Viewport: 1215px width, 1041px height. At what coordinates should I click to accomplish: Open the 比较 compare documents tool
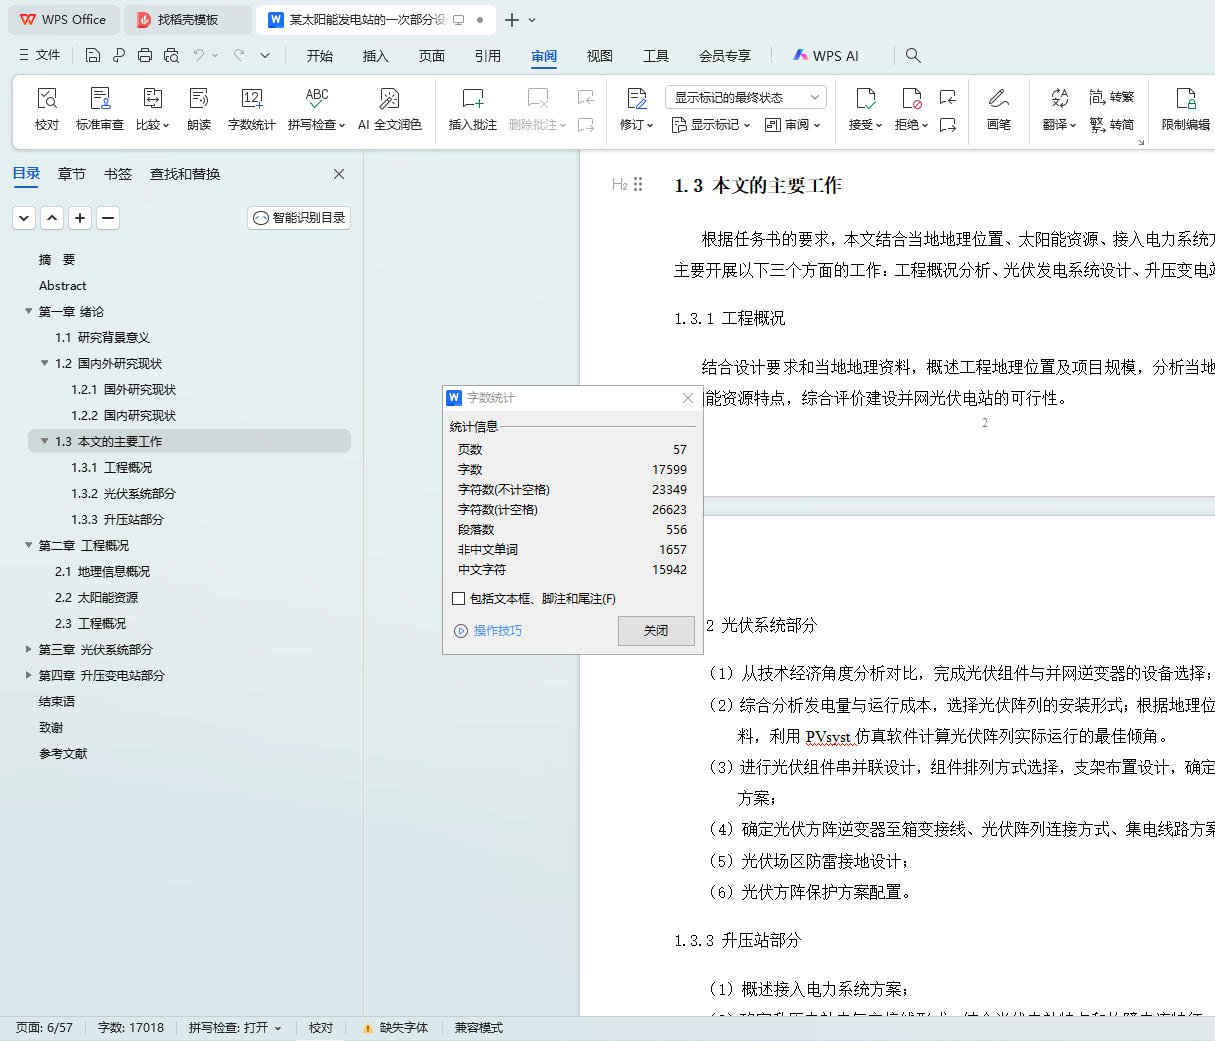pyautogui.click(x=152, y=108)
